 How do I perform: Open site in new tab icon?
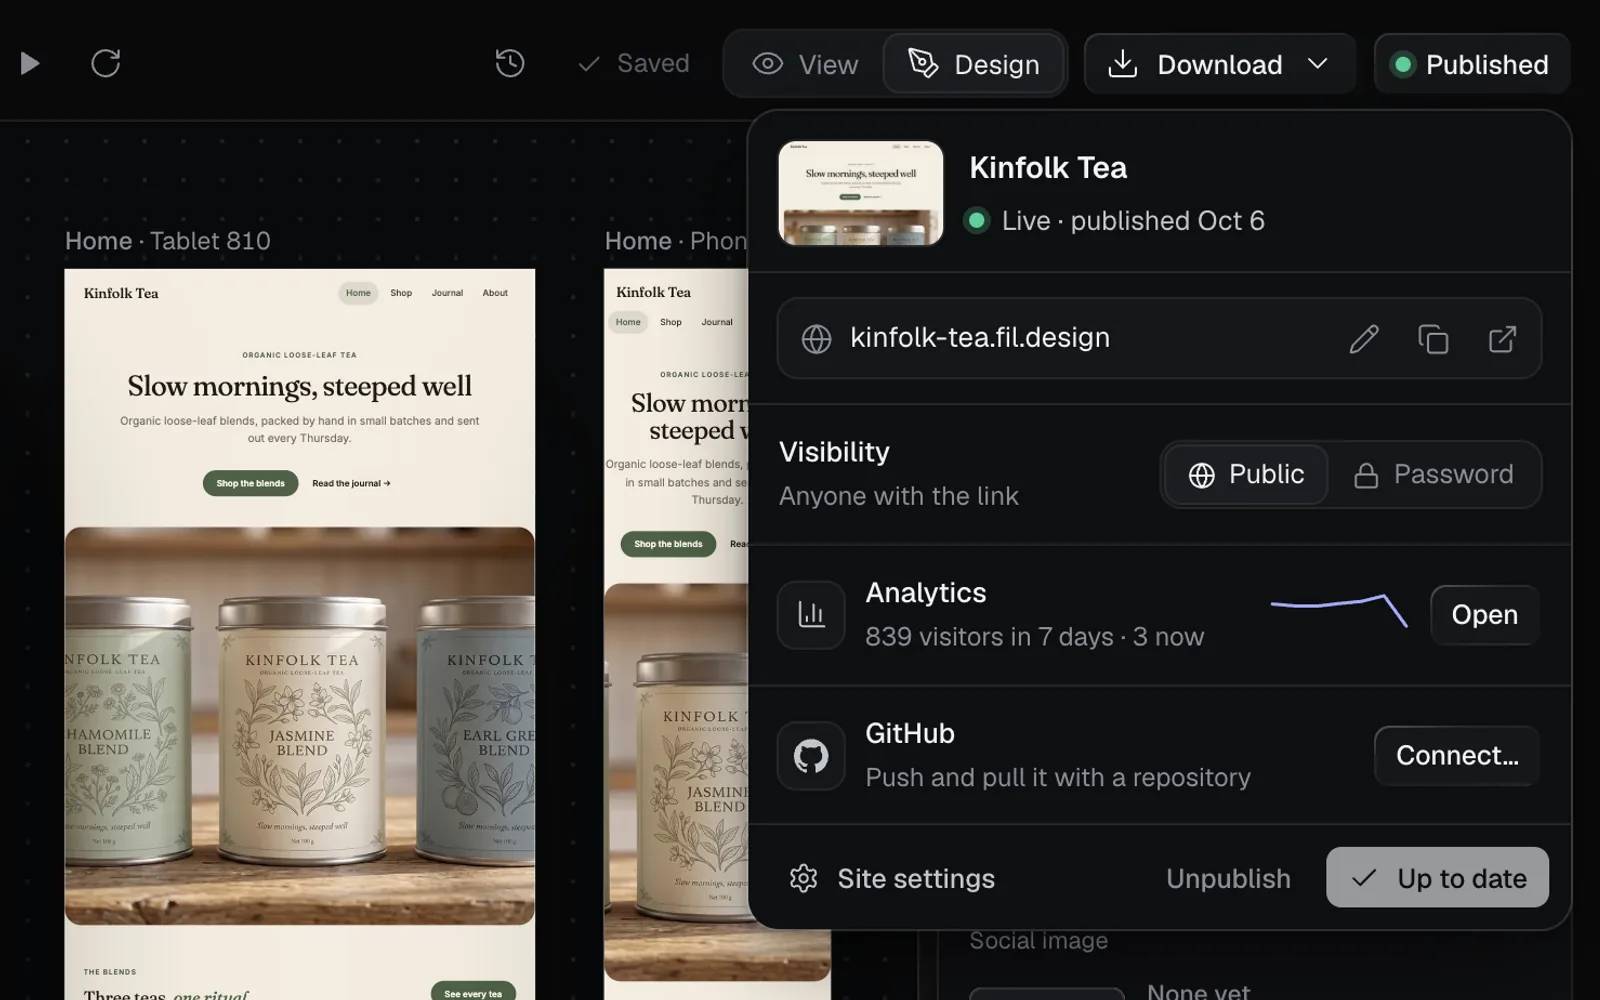1502,339
